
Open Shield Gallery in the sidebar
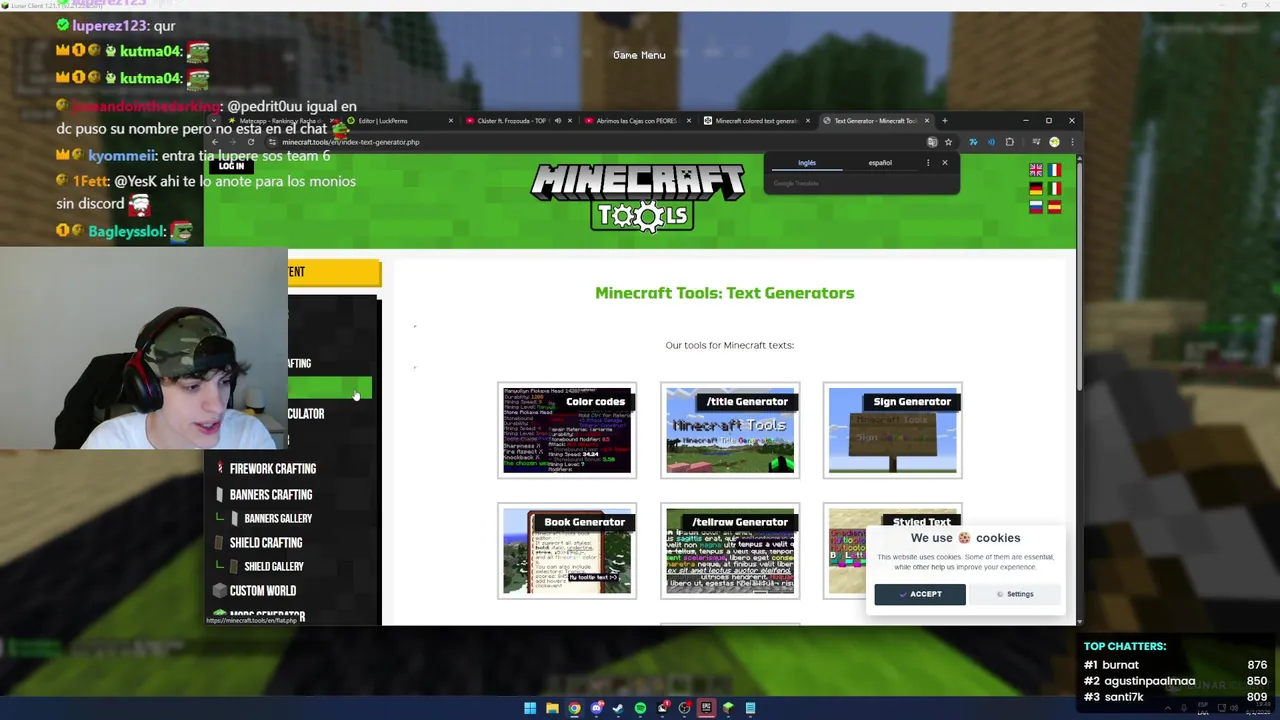point(274,566)
